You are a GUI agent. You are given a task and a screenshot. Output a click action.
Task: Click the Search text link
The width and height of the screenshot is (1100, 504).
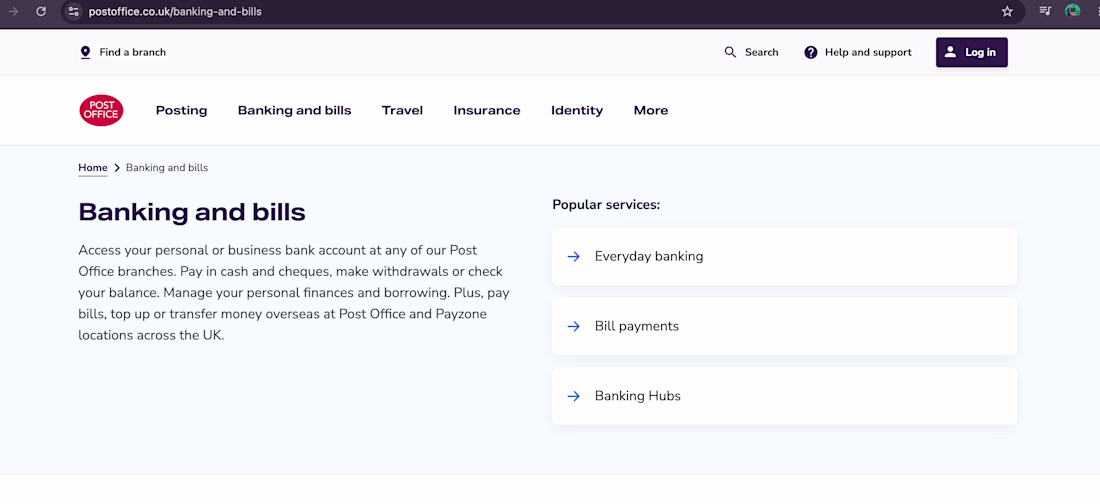[x=762, y=52]
